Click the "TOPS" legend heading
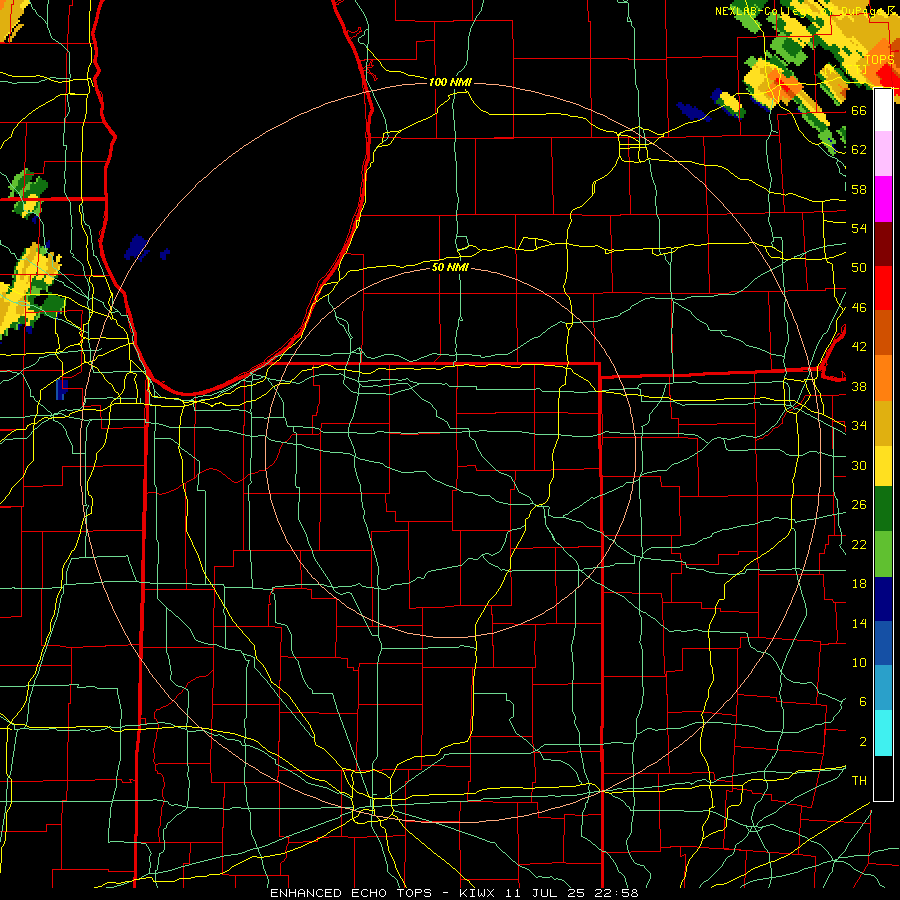Screen dimensions: 900x900 click(x=879, y=60)
